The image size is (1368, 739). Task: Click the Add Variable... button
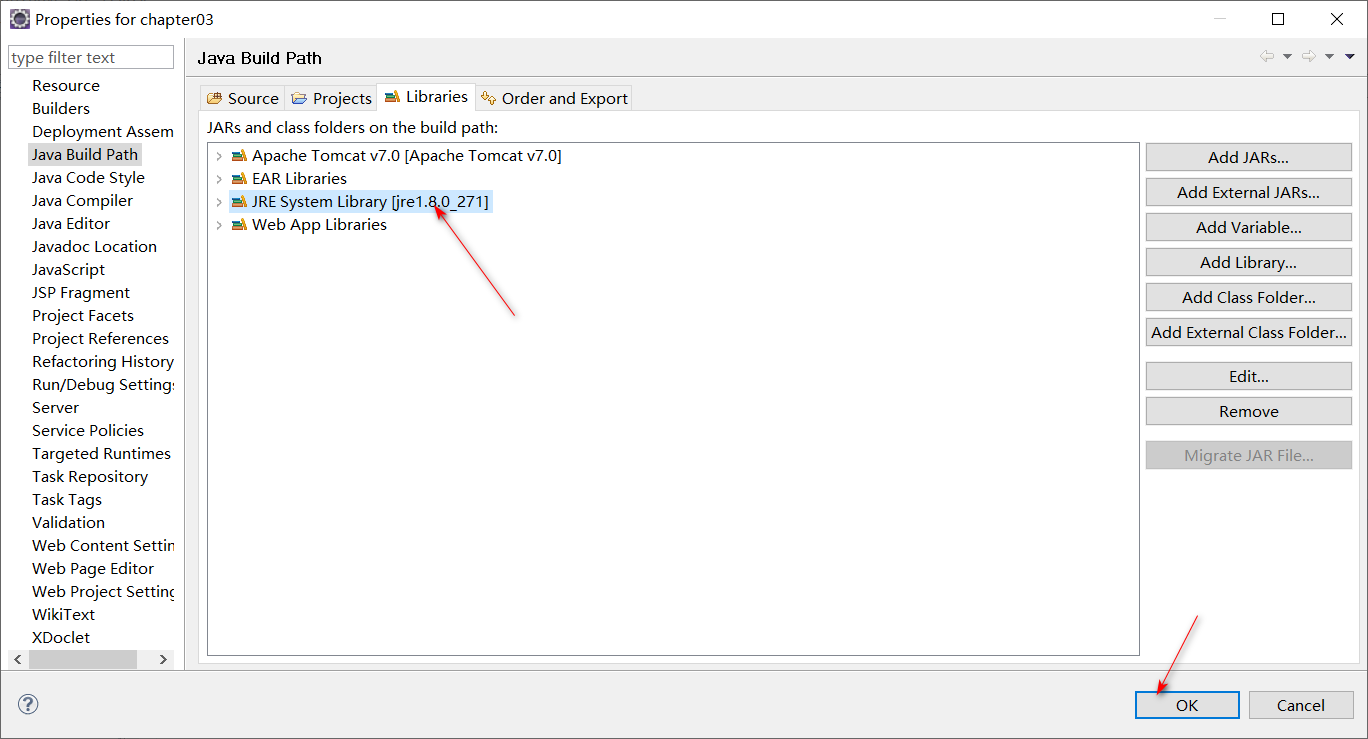1248,227
